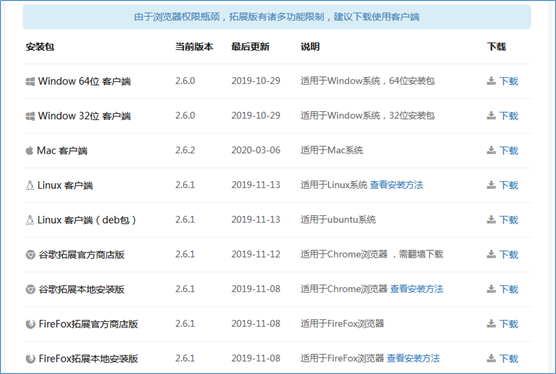Click description 适用于ubuntu系统
This screenshot has width=556, height=374.
[338, 220]
